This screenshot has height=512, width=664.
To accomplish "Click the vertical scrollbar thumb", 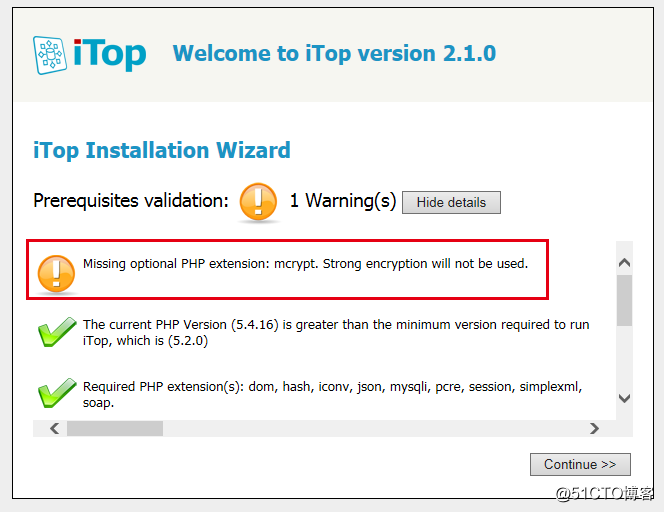I will pyautogui.click(x=624, y=300).
